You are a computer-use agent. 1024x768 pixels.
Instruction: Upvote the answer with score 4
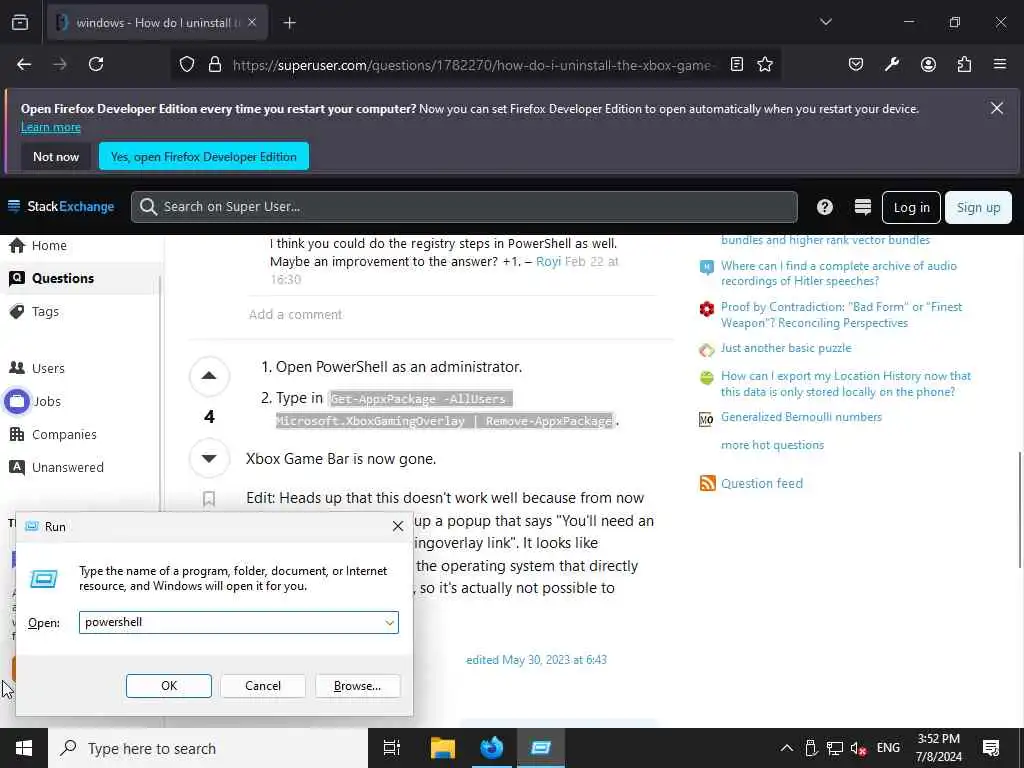click(209, 376)
